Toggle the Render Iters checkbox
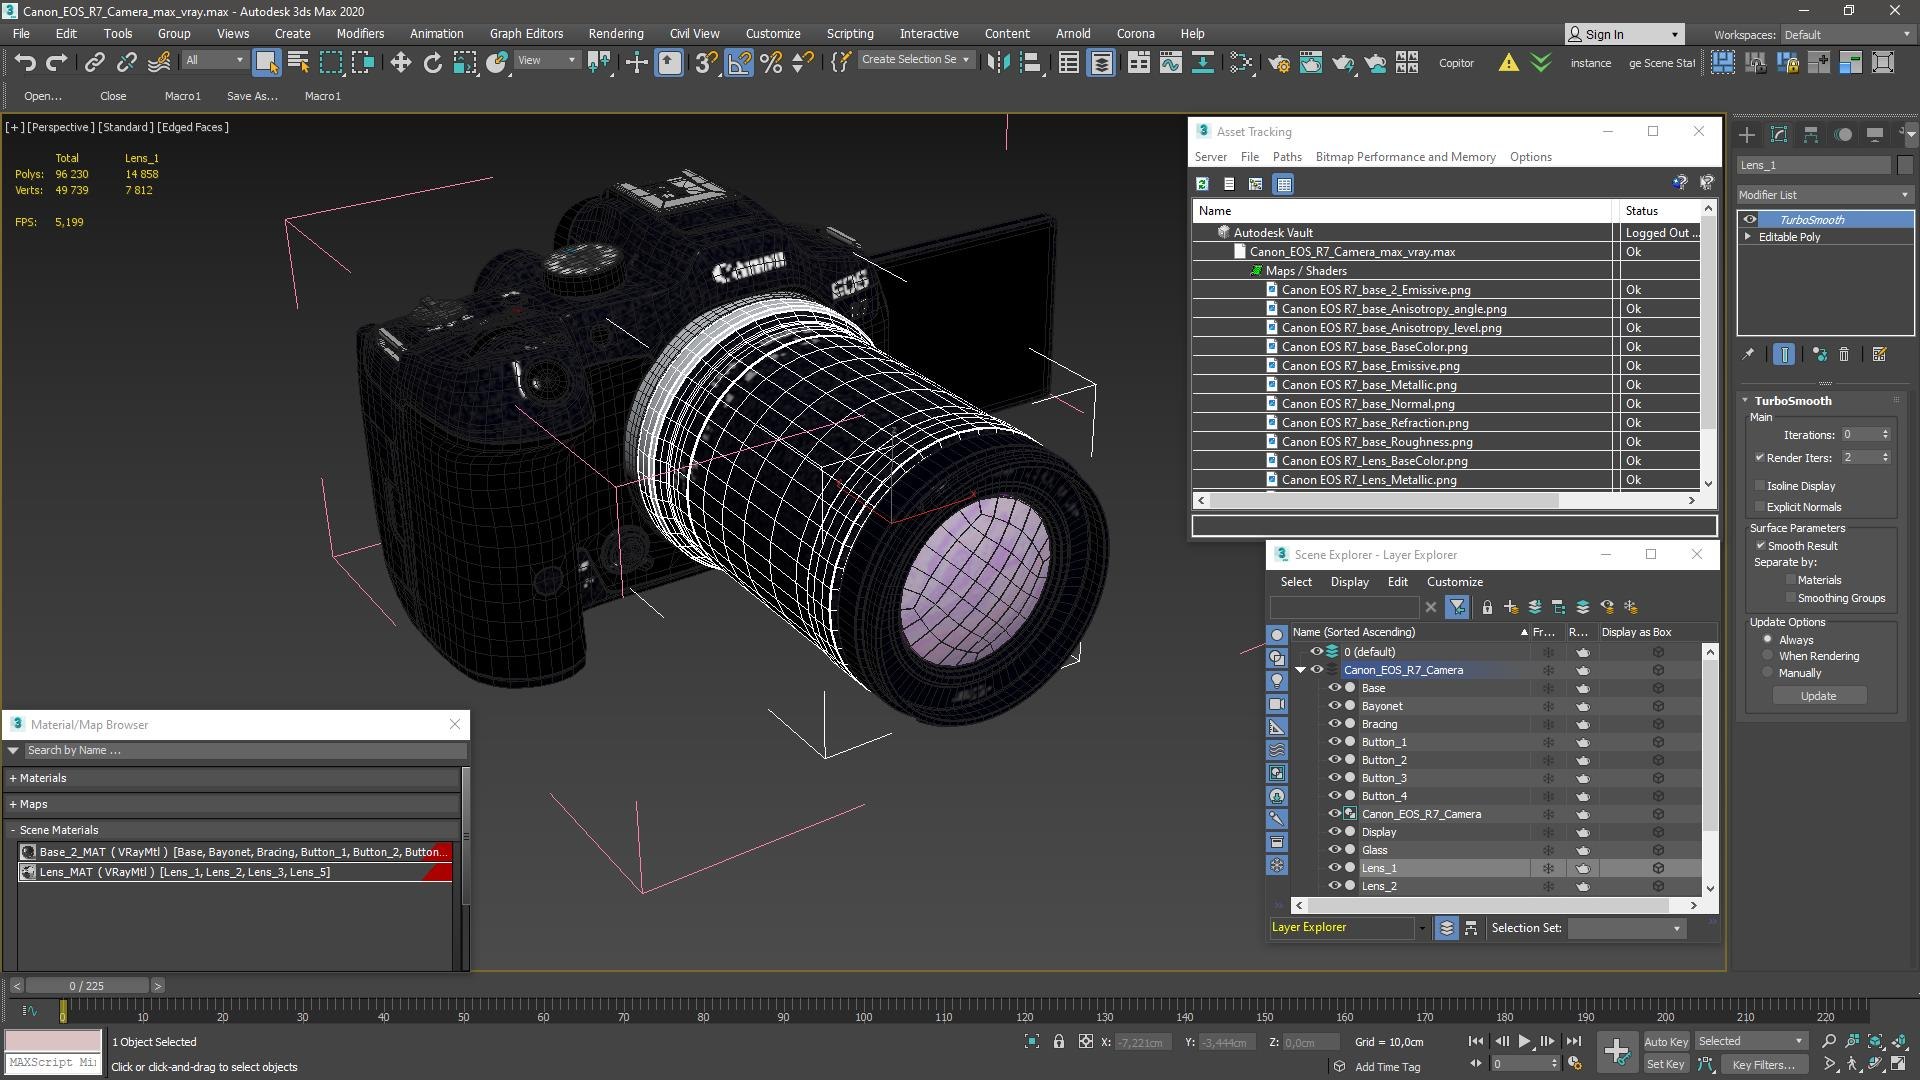The image size is (1920, 1080). [1760, 458]
